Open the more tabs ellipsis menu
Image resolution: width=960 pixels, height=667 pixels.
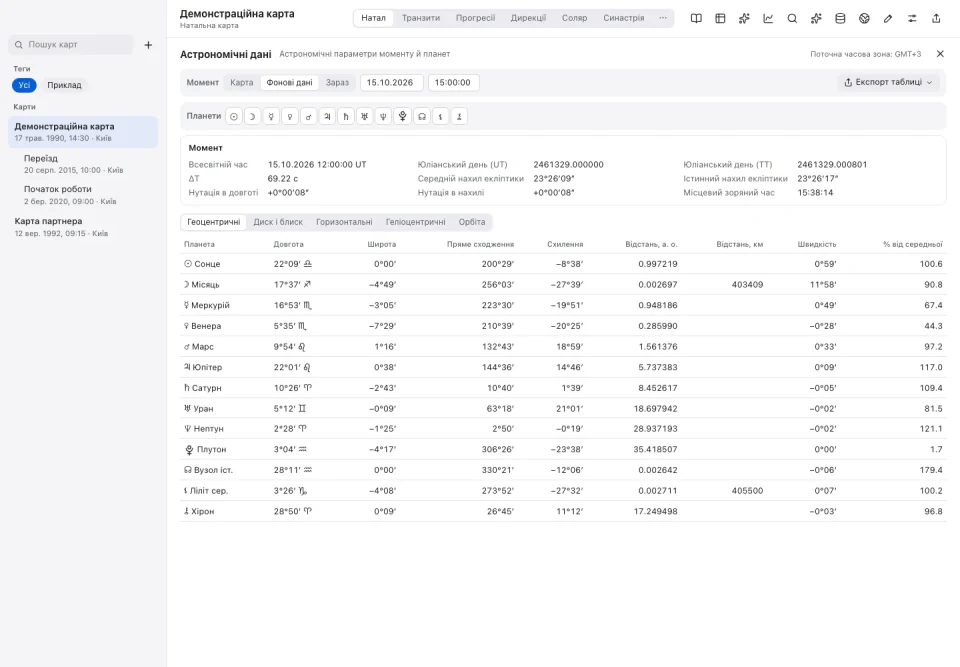coord(663,18)
